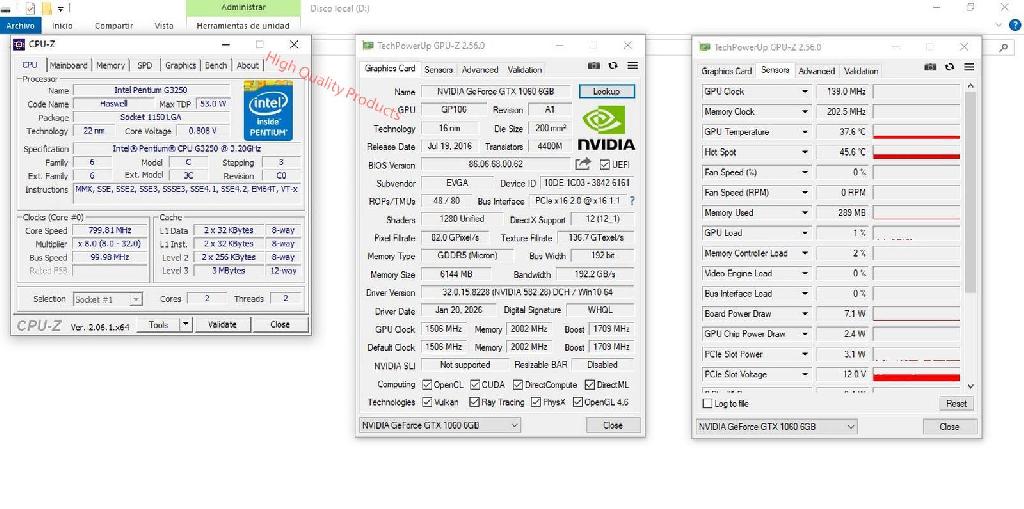Click the Reset button in Sensors window
This screenshot has width=1024, height=509.
coord(956,404)
